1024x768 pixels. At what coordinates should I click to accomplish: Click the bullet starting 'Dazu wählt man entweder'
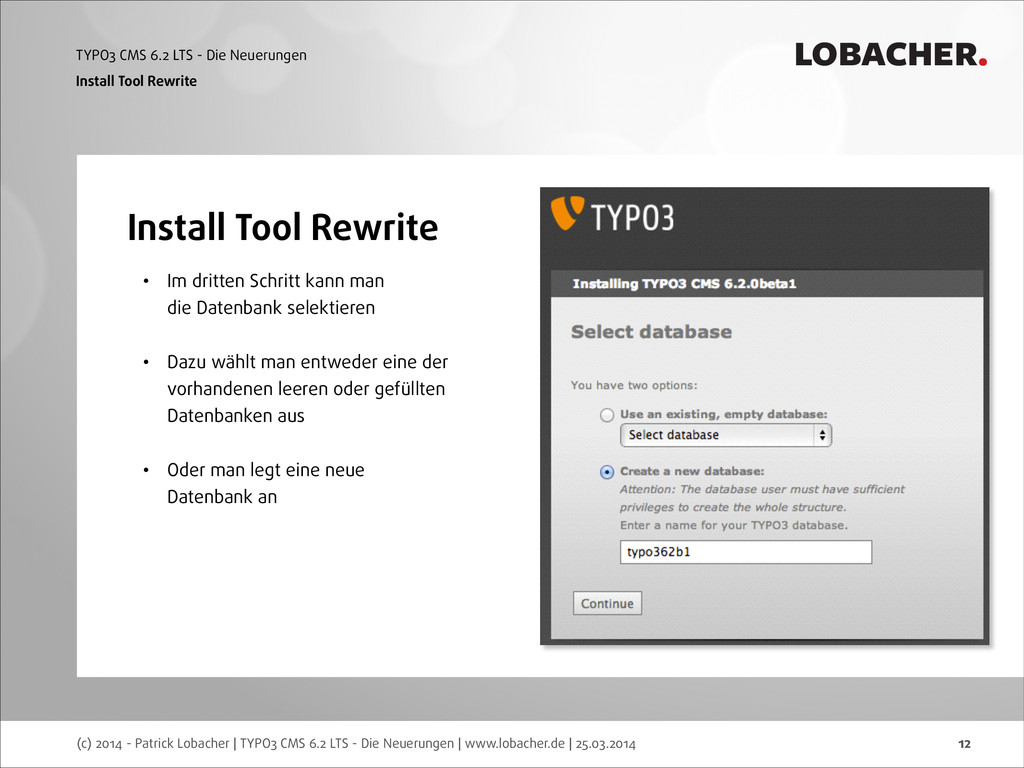(x=307, y=389)
